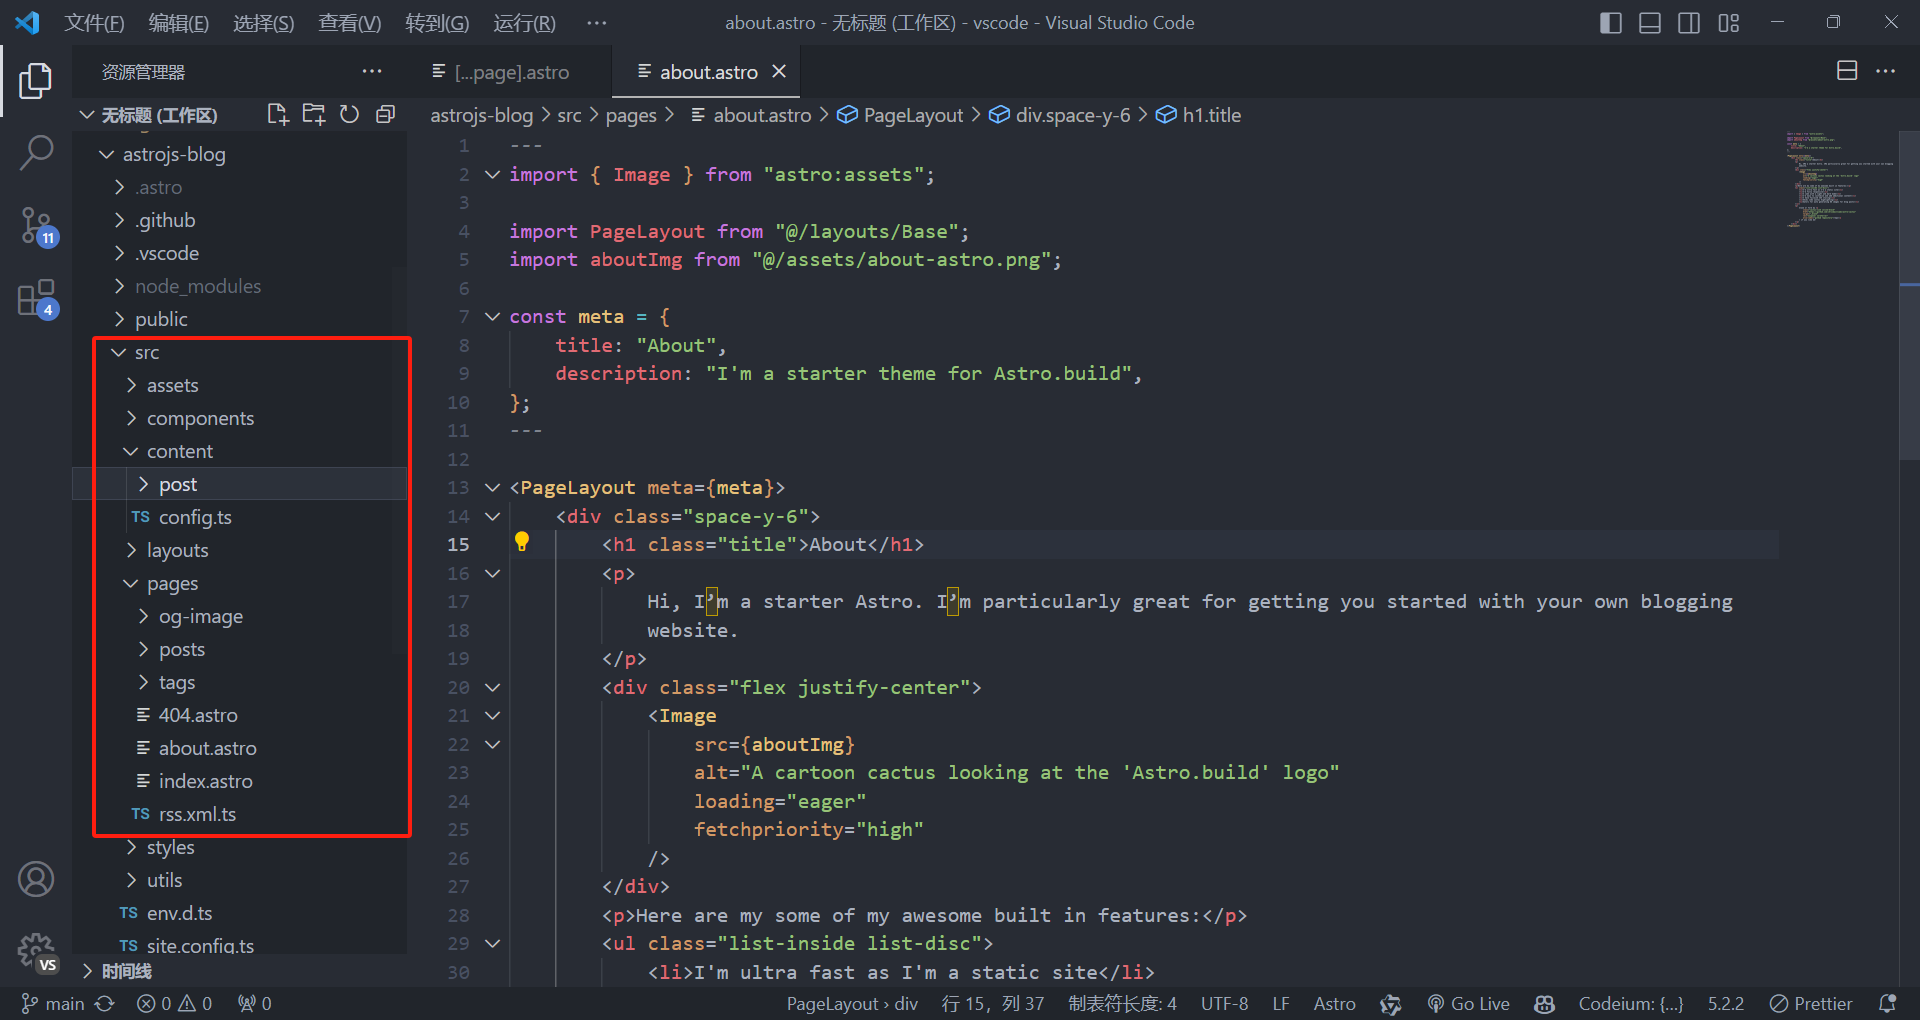
Task: Click the Prettier formatter status bar item
Action: pyautogui.click(x=1810, y=1003)
